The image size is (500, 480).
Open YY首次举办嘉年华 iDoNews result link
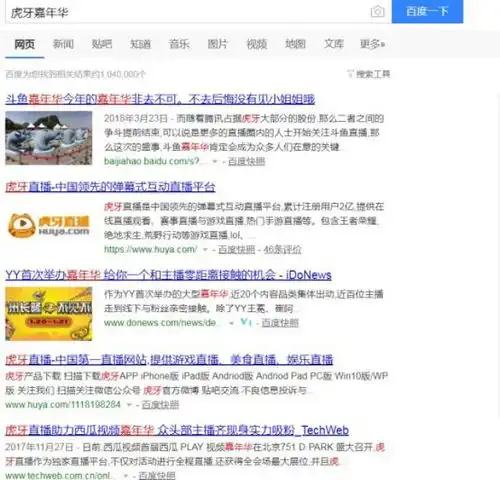[168, 275]
